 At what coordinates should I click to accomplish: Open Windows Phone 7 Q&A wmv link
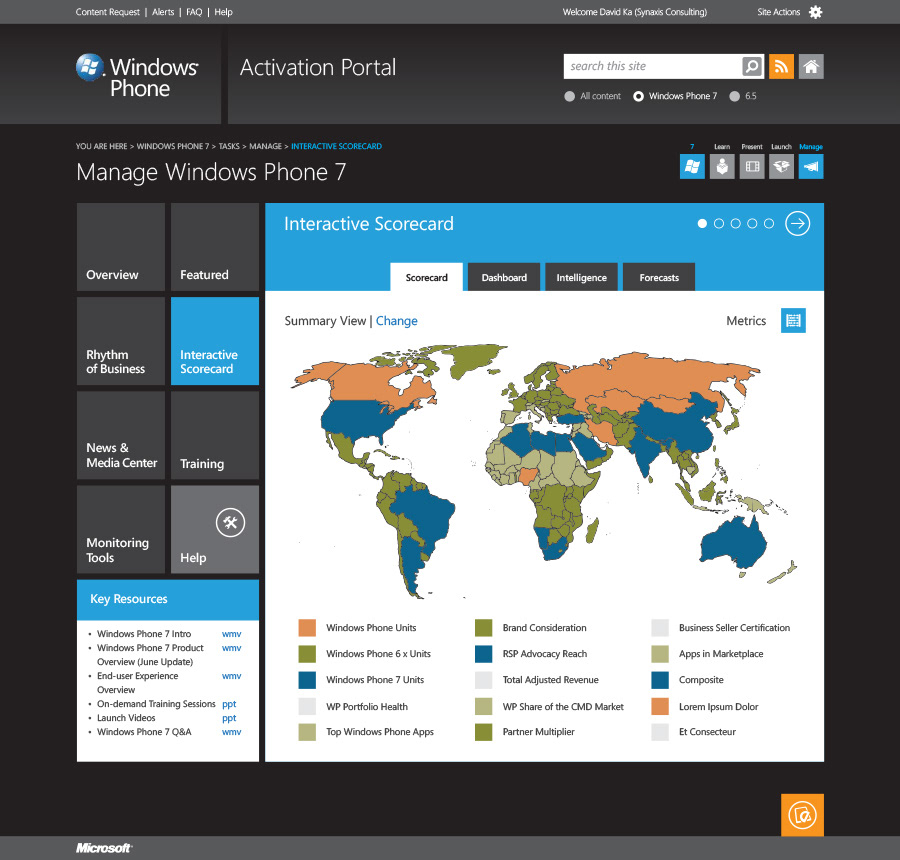click(x=231, y=732)
